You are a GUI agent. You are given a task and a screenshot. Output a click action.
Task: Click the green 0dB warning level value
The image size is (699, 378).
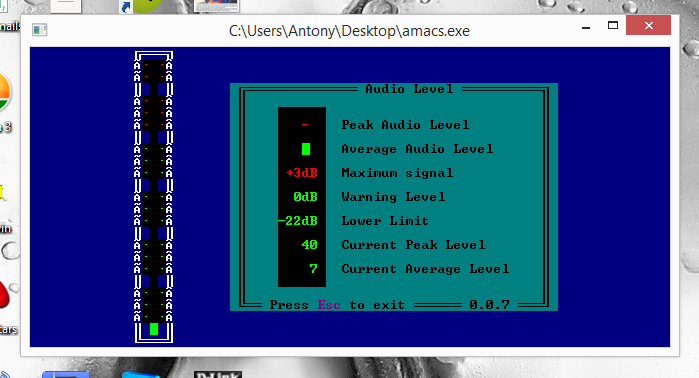[x=305, y=197]
